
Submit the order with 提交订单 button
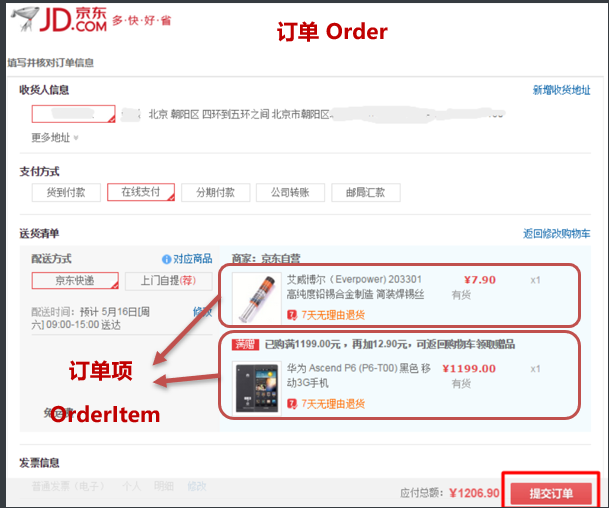551,493
